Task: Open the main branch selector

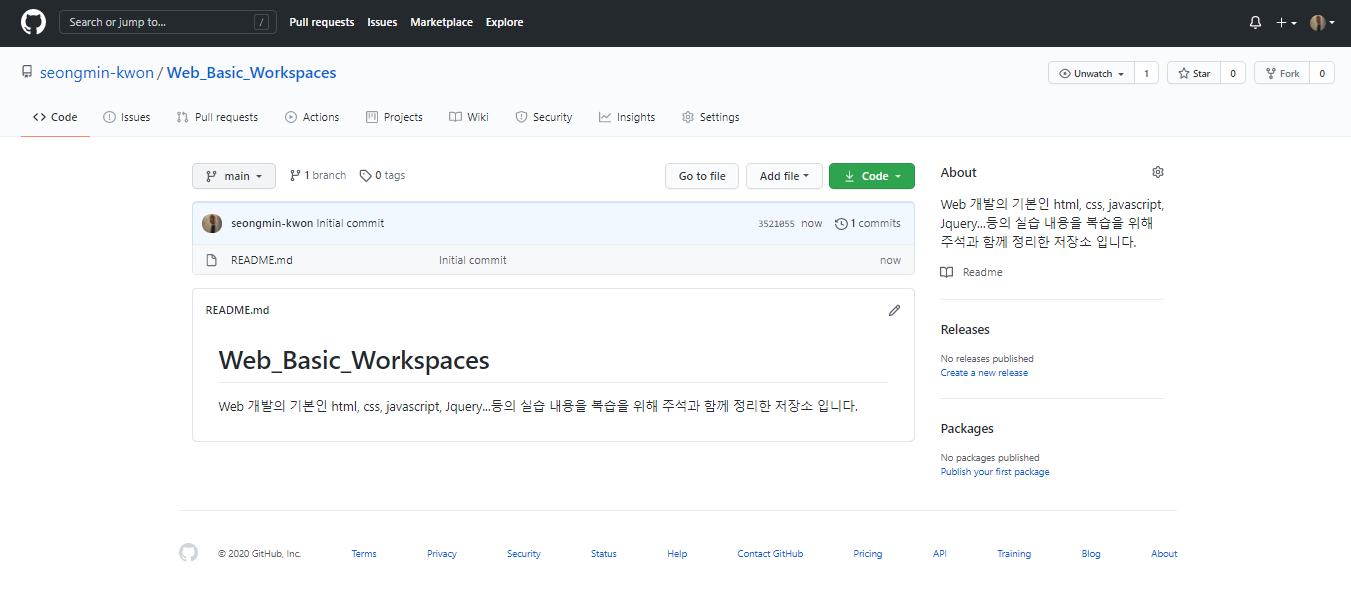Action: point(234,176)
